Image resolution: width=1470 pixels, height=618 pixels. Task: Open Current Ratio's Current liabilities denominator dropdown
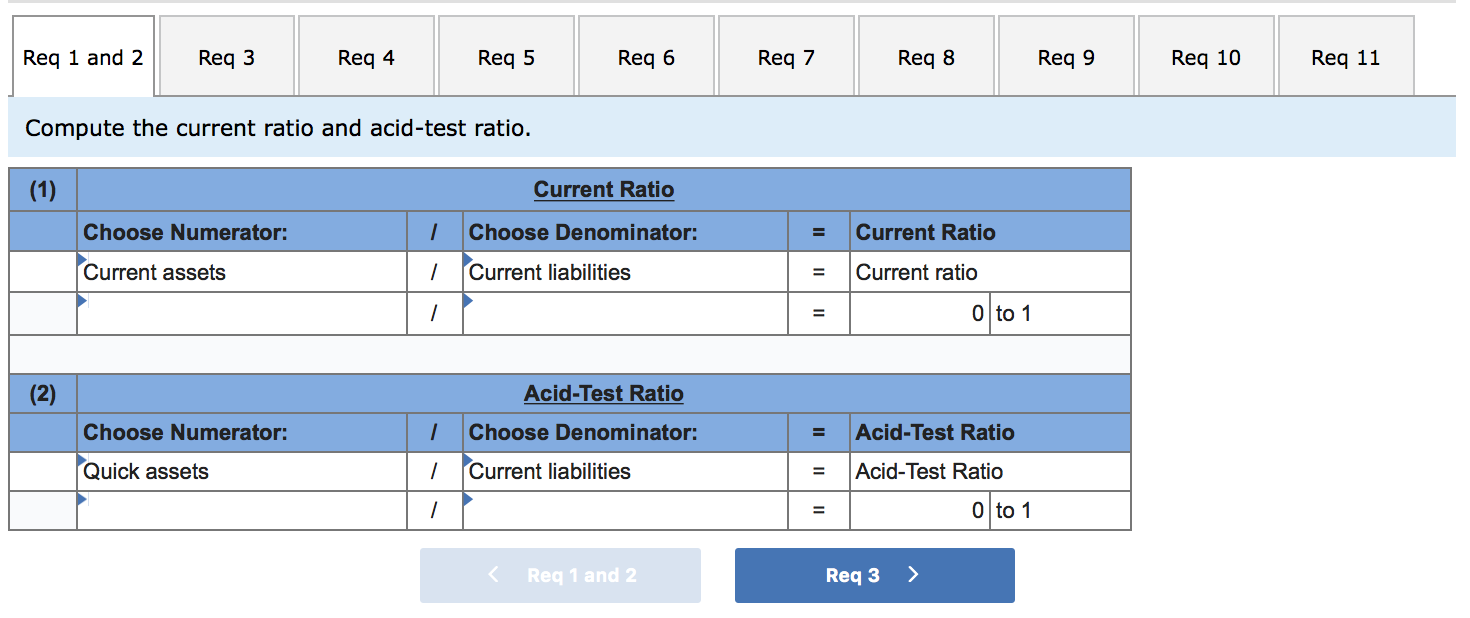click(624, 272)
